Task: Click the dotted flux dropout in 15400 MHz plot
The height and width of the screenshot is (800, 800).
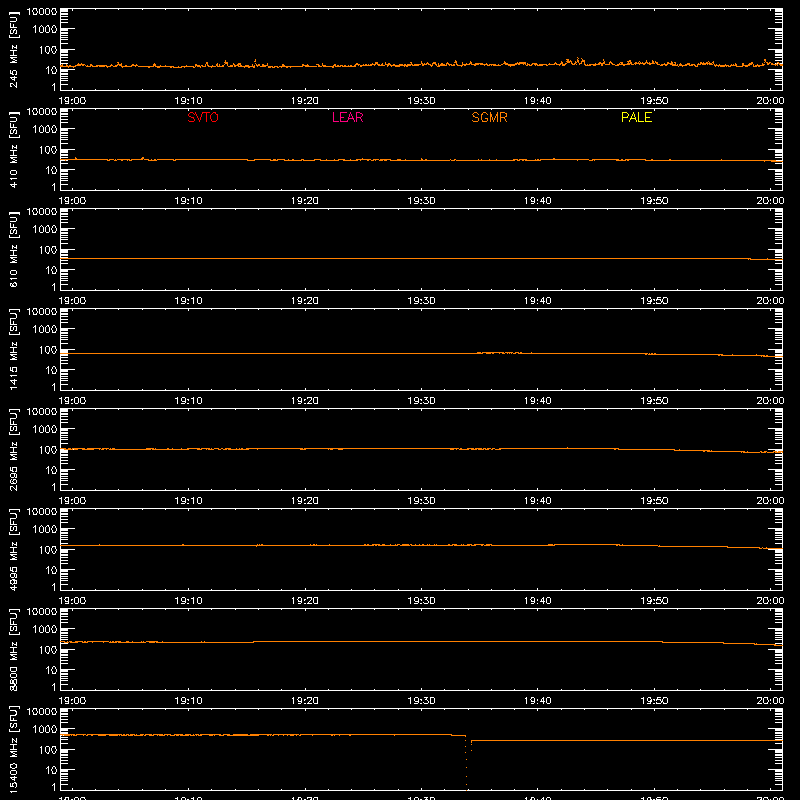Action: (466, 763)
